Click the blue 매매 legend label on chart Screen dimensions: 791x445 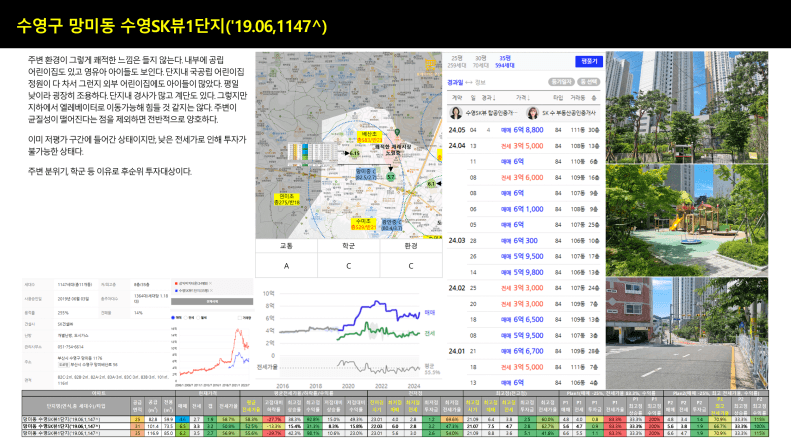pyautogui.click(x=429, y=313)
